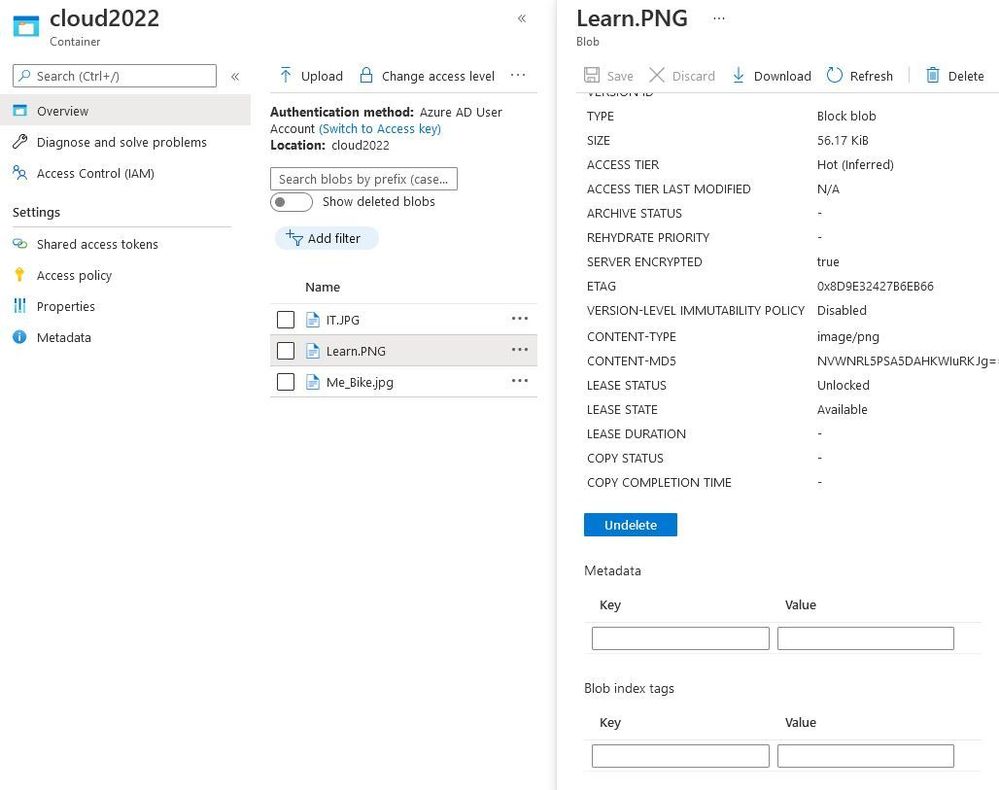This screenshot has width=999, height=790.
Task: Select the Learn.PNG file name in list
Action: click(x=356, y=351)
